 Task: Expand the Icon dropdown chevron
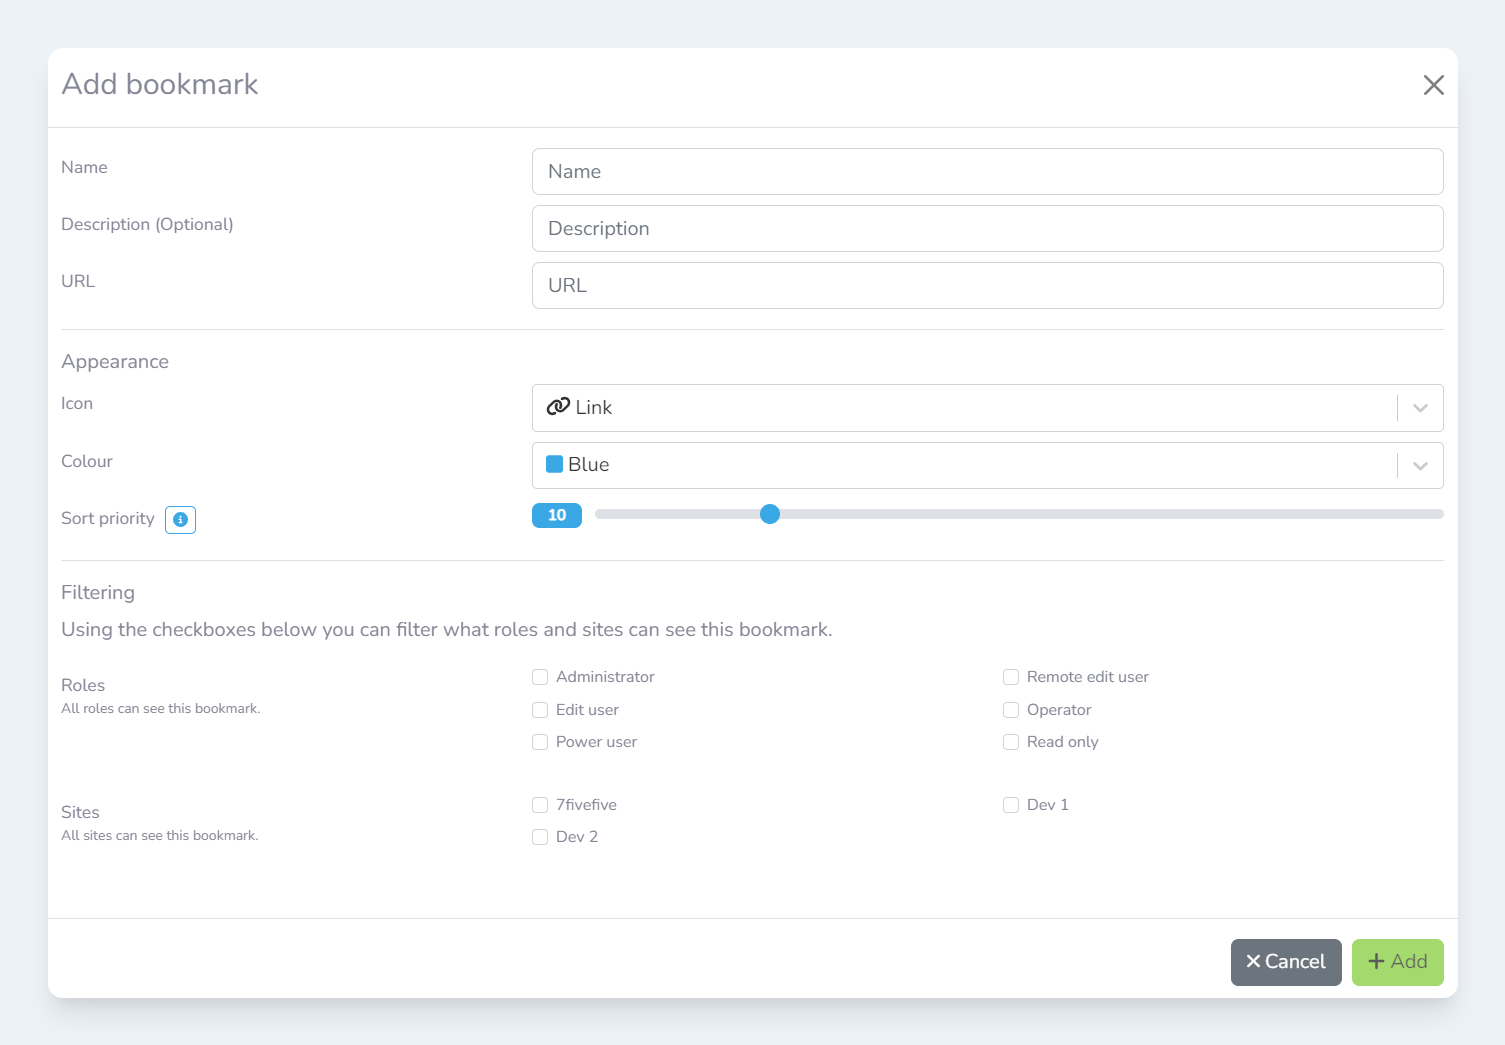point(1420,408)
